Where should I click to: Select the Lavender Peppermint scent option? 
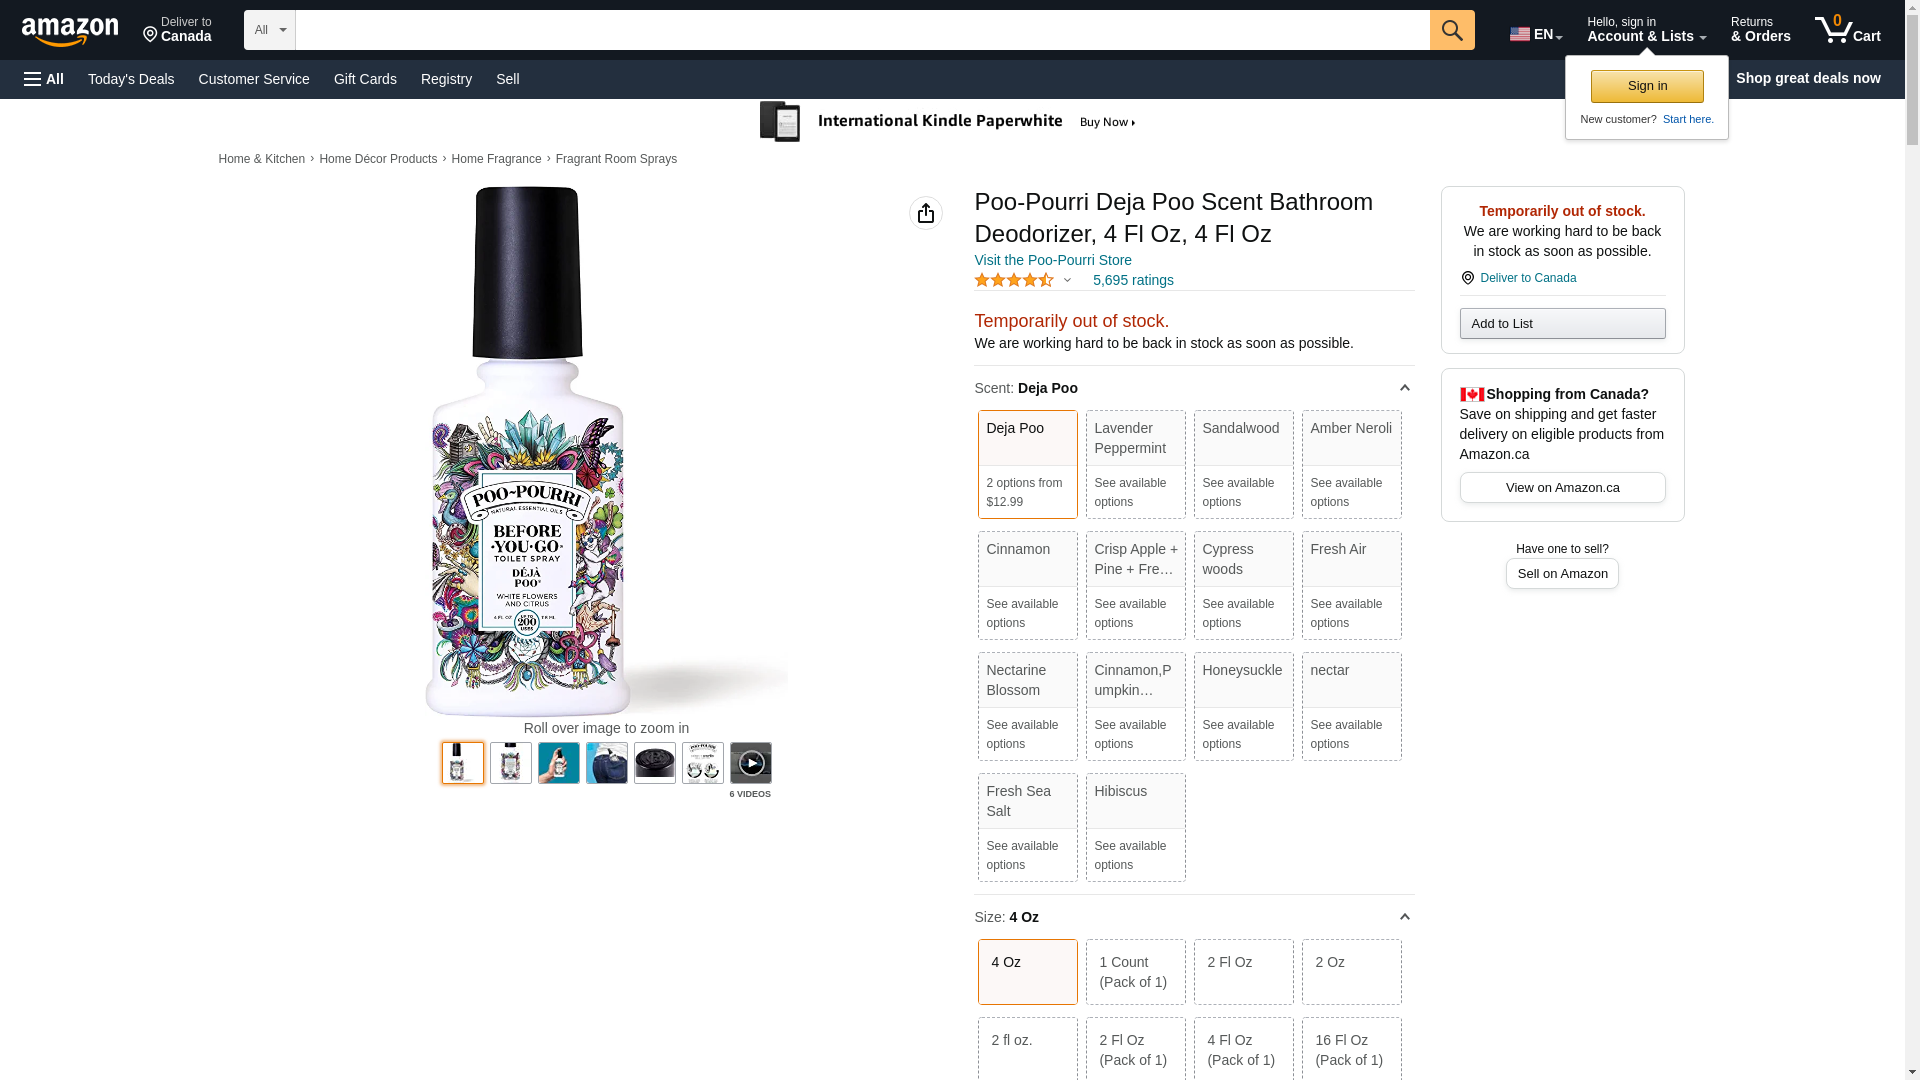(x=1136, y=464)
